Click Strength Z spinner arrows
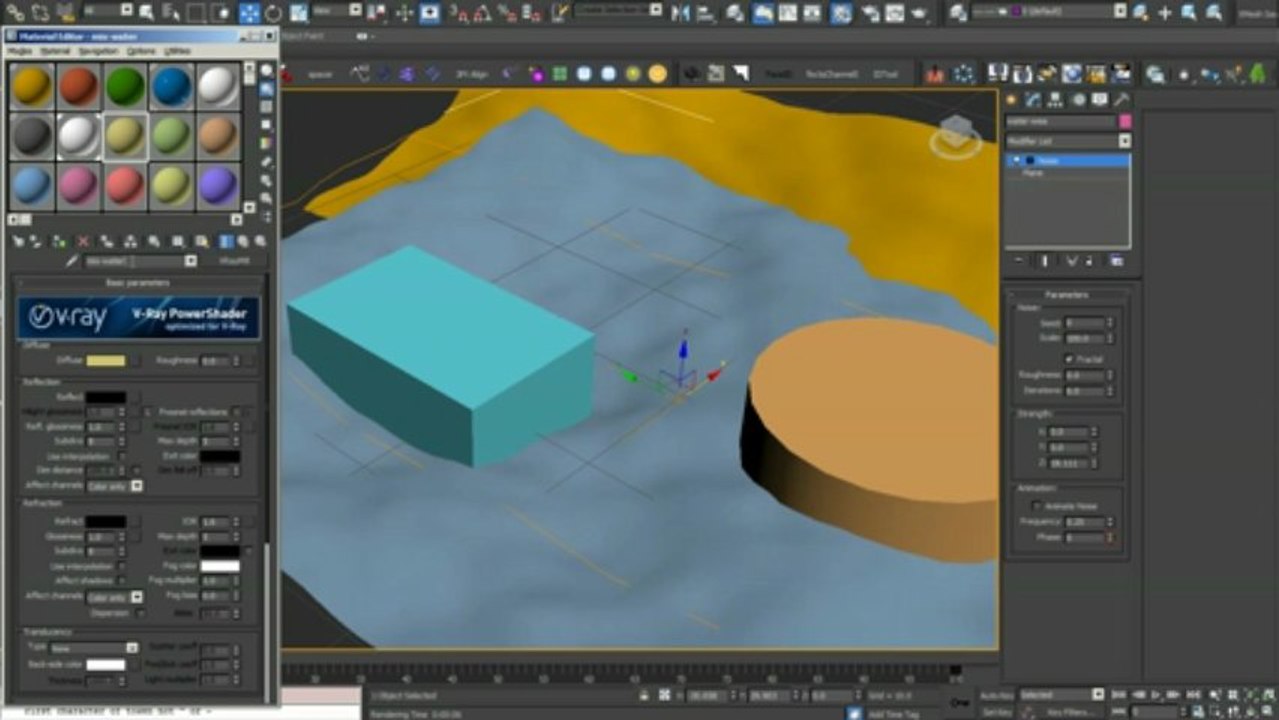Viewport: 1279px width, 720px height. coord(1094,463)
